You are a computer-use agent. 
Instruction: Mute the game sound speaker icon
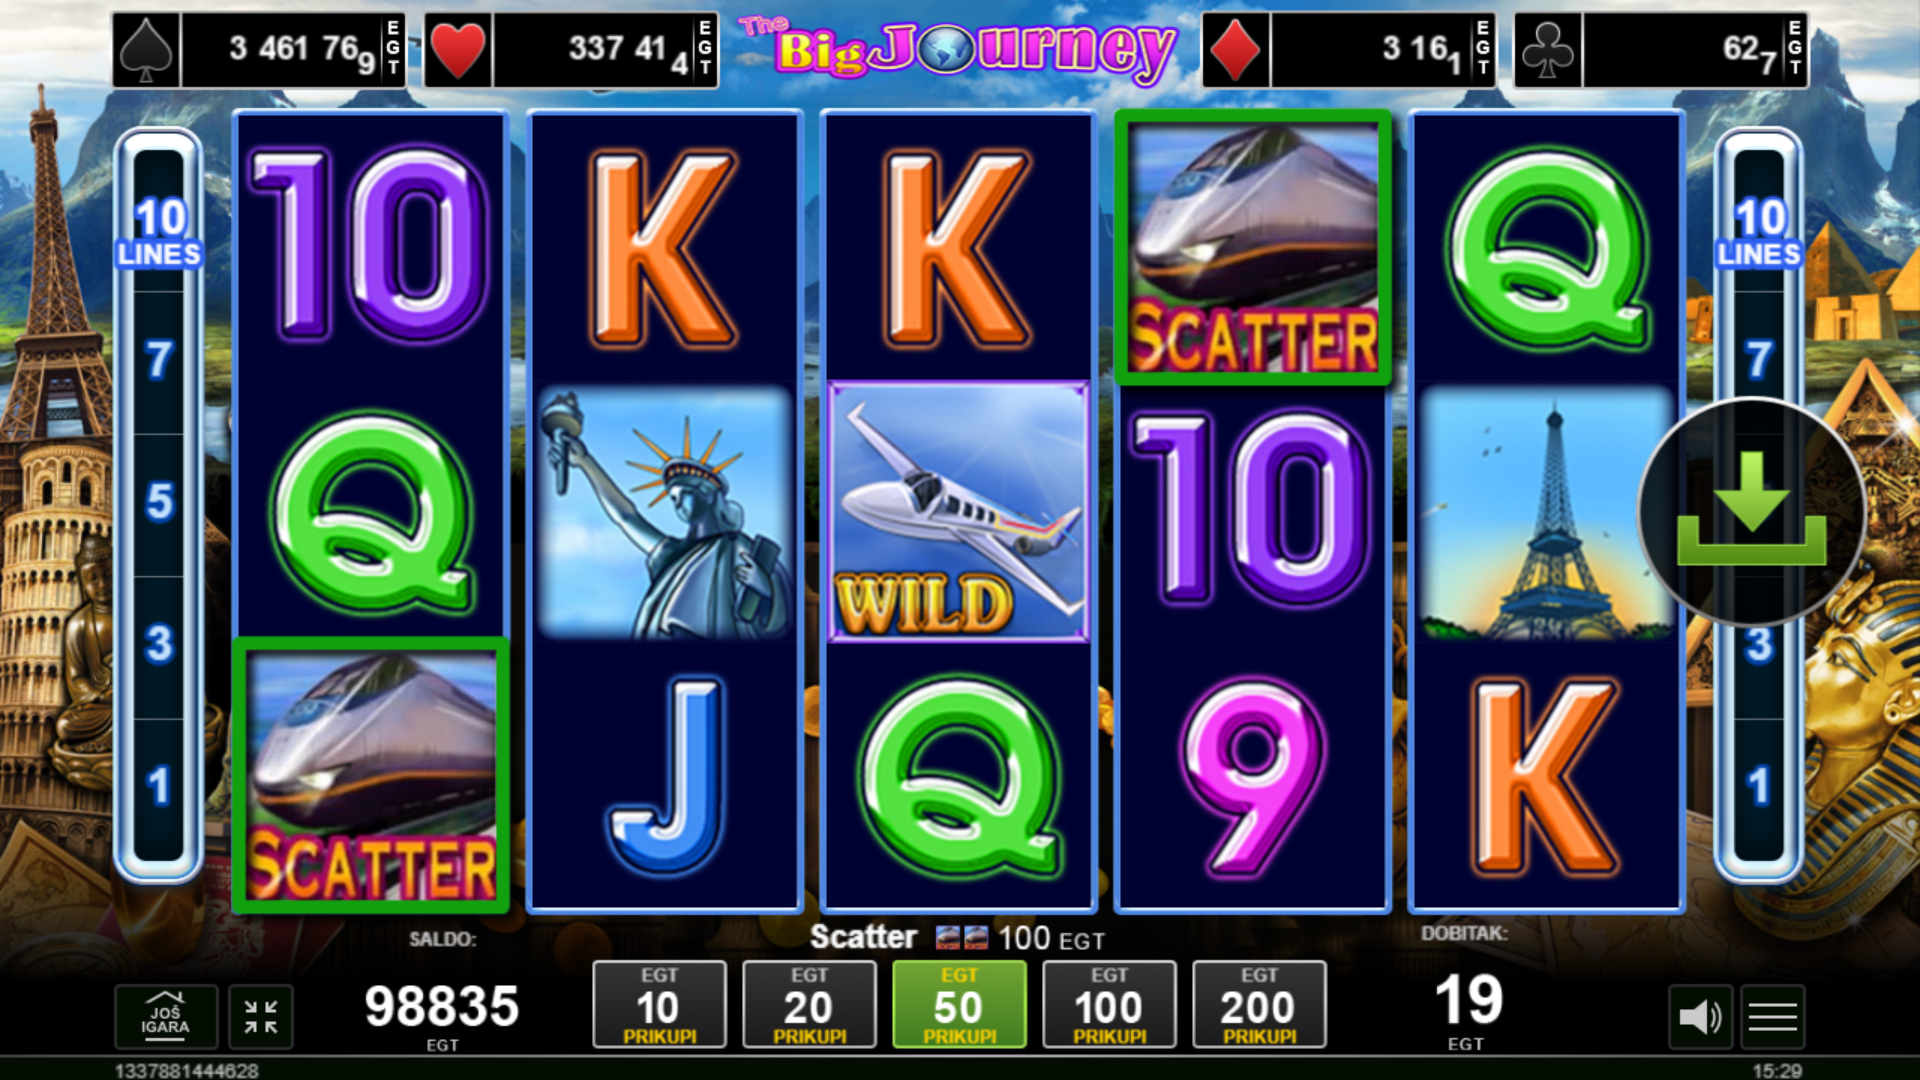(x=1700, y=1017)
